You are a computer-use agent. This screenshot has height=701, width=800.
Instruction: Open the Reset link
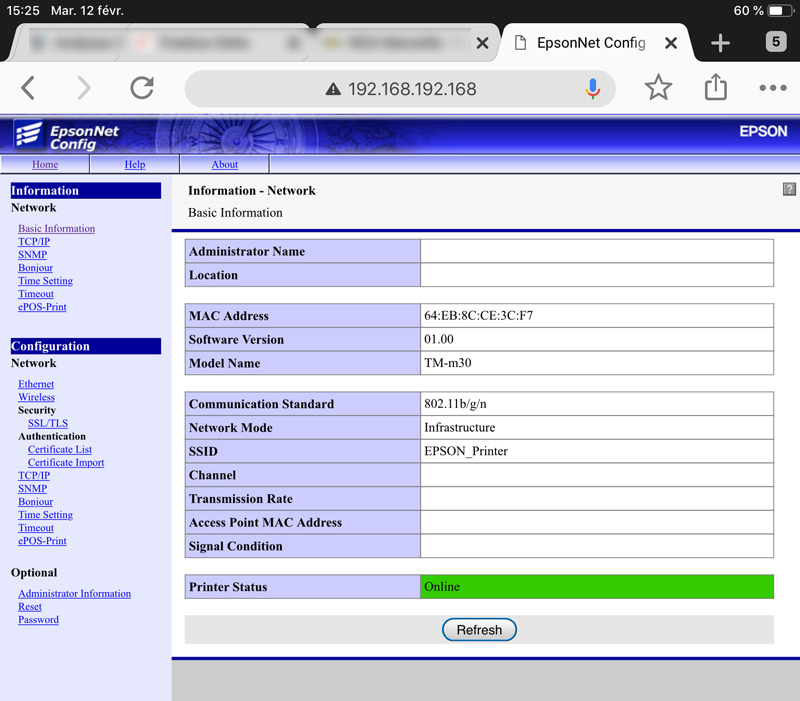30,607
